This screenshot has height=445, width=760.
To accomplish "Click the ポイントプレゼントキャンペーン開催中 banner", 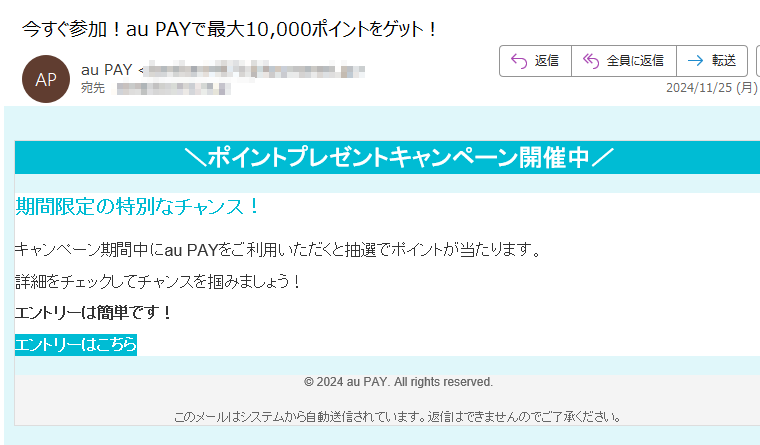I will [x=387, y=158].
